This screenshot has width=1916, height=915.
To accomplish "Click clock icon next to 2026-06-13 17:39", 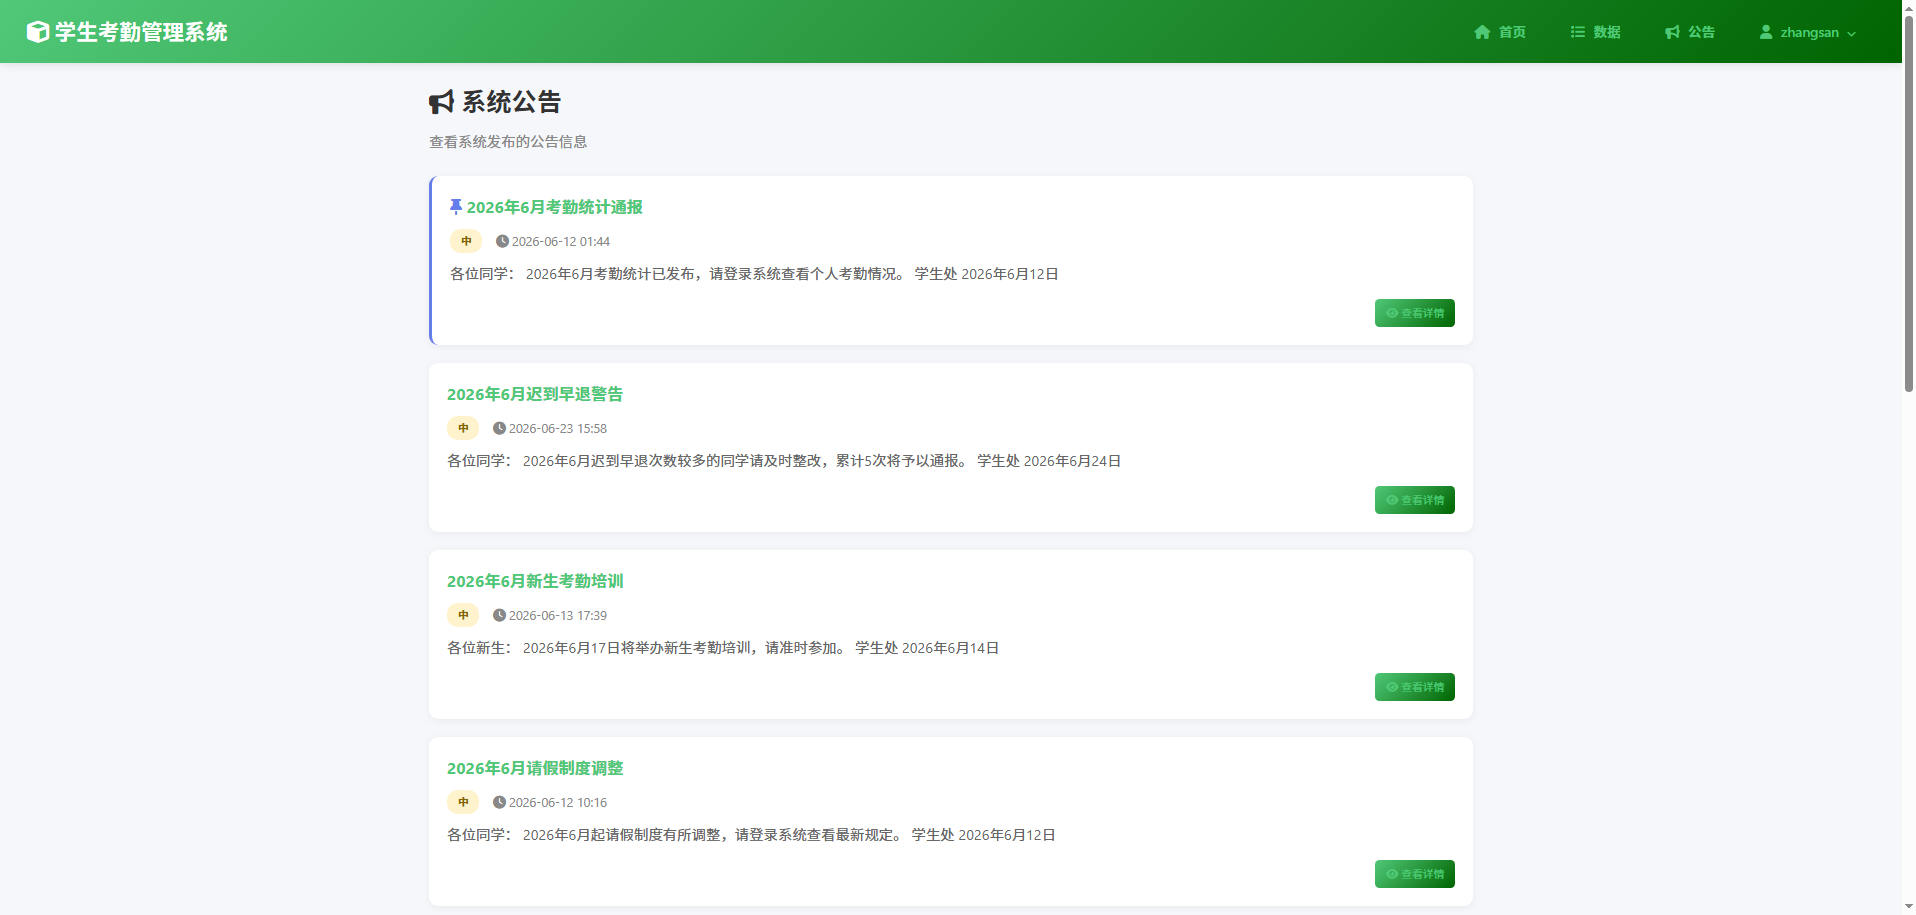I will pyautogui.click(x=499, y=615).
